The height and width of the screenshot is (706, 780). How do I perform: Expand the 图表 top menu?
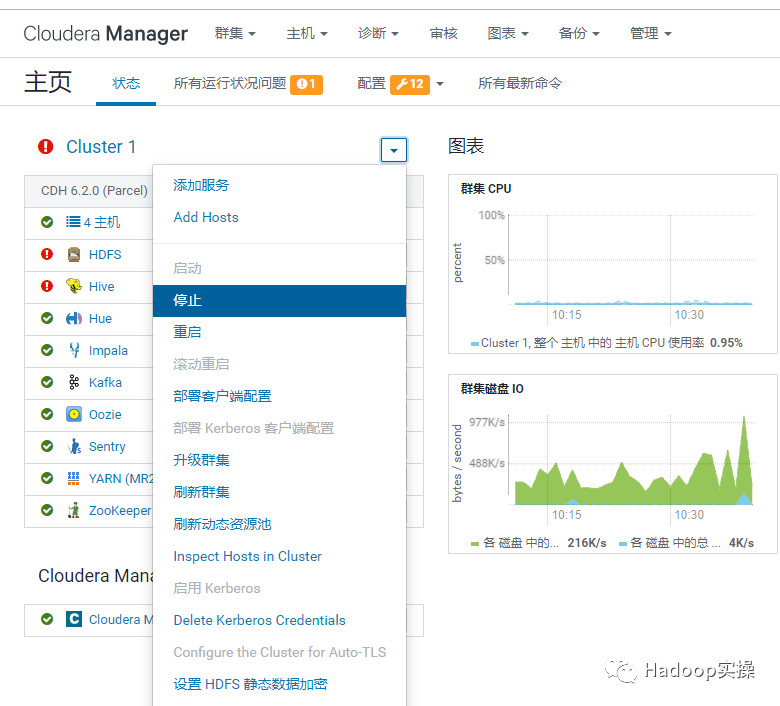click(508, 33)
